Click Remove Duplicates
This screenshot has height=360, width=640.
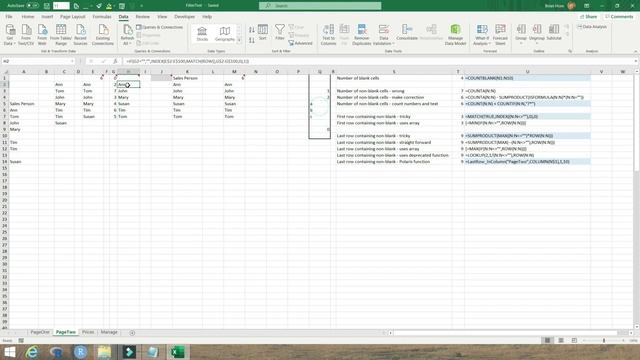[x=362, y=34]
